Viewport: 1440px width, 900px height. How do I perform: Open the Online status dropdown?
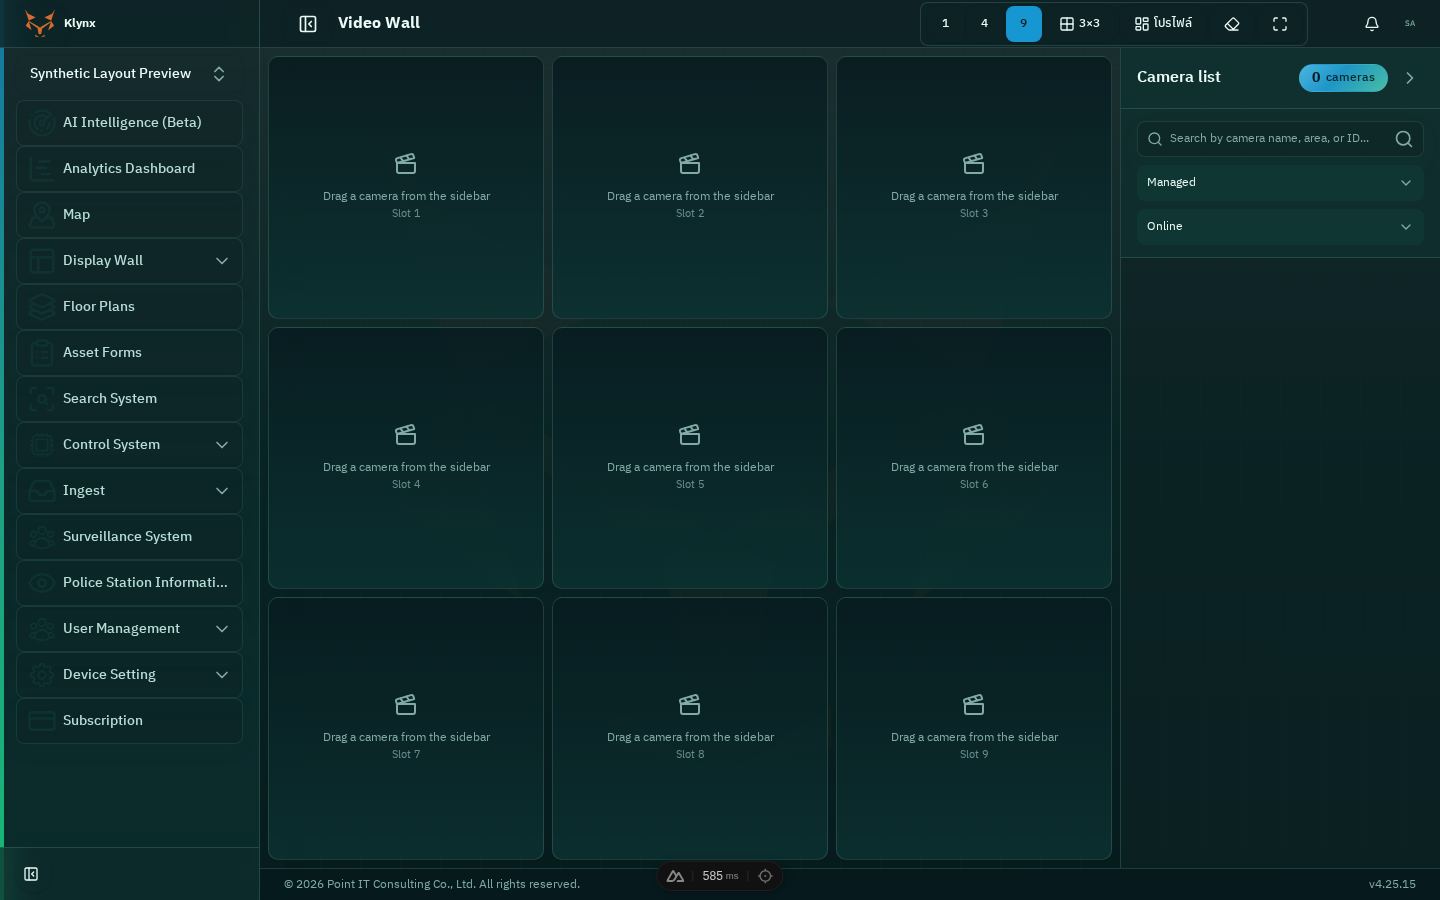1280,227
